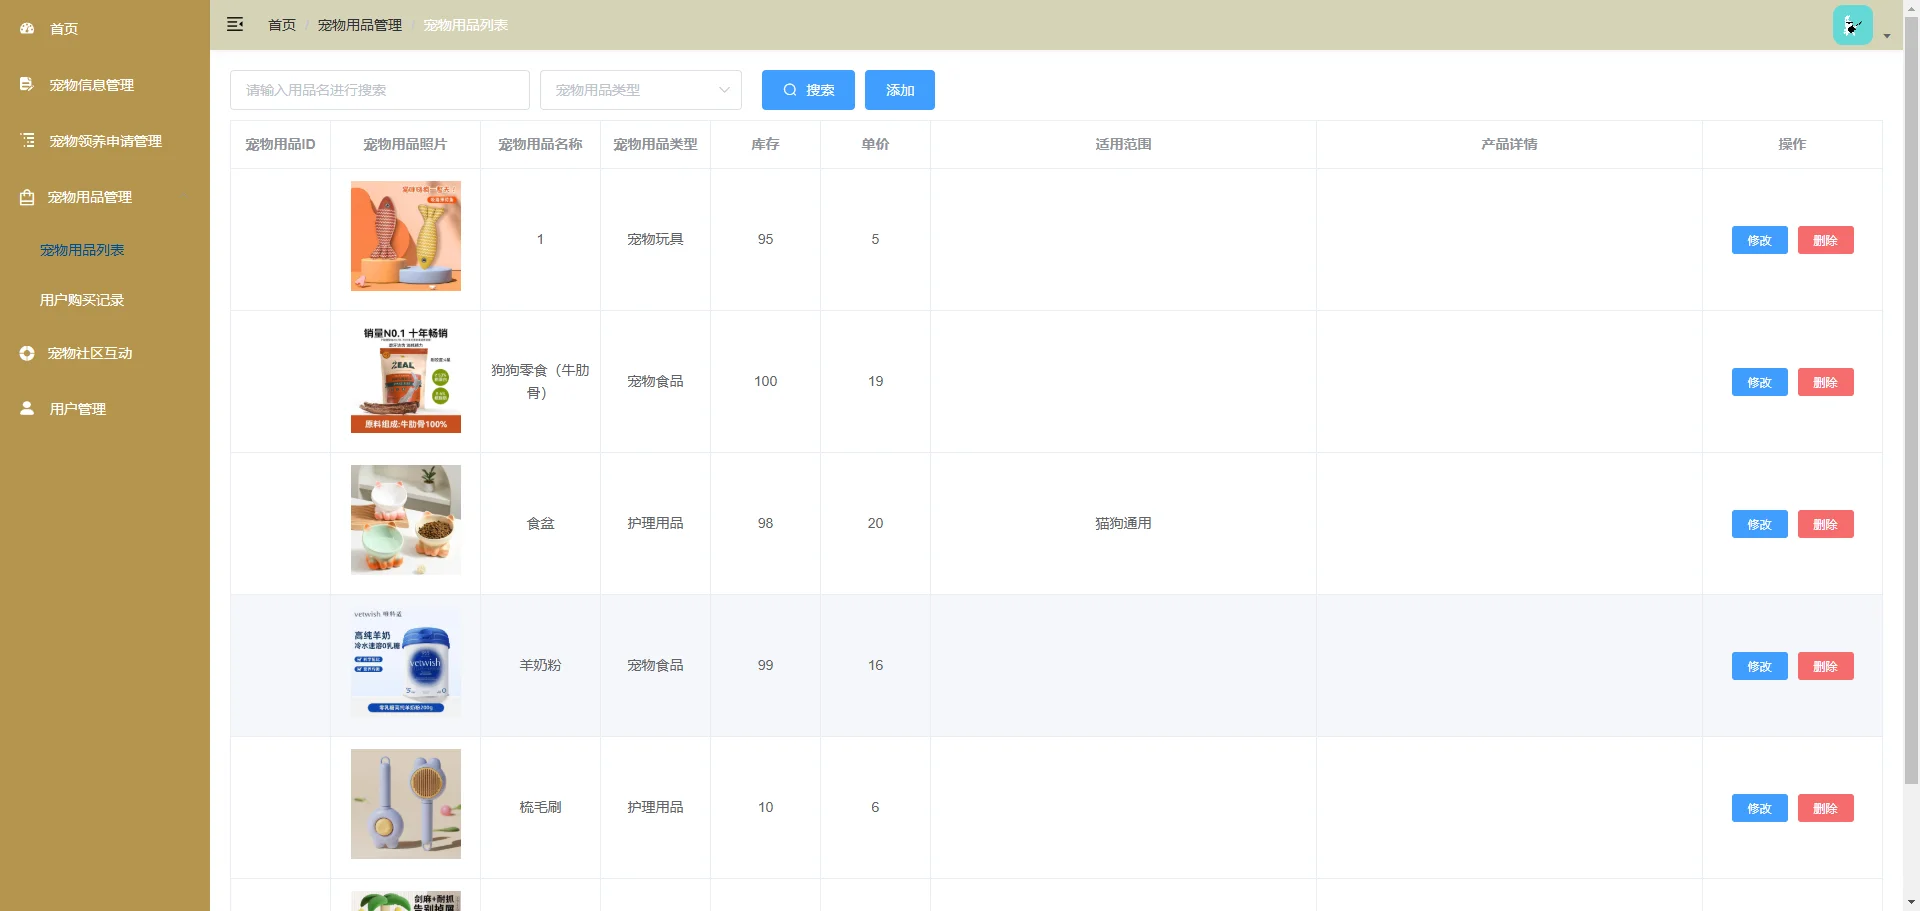Collapse the 宠物用品管理 submenu
Viewport: 1920px width, 911px height.
pos(105,197)
